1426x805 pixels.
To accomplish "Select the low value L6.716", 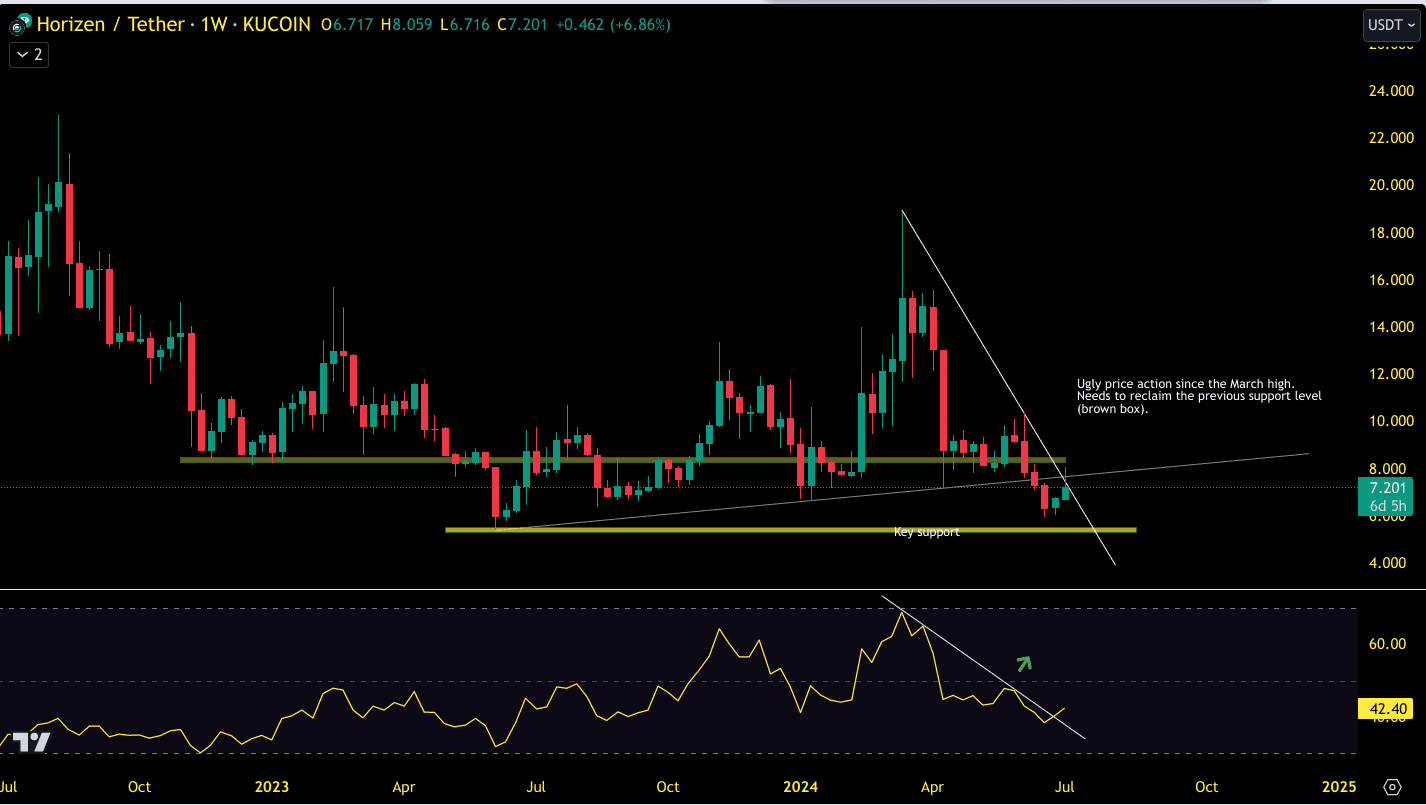I will coord(465,24).
